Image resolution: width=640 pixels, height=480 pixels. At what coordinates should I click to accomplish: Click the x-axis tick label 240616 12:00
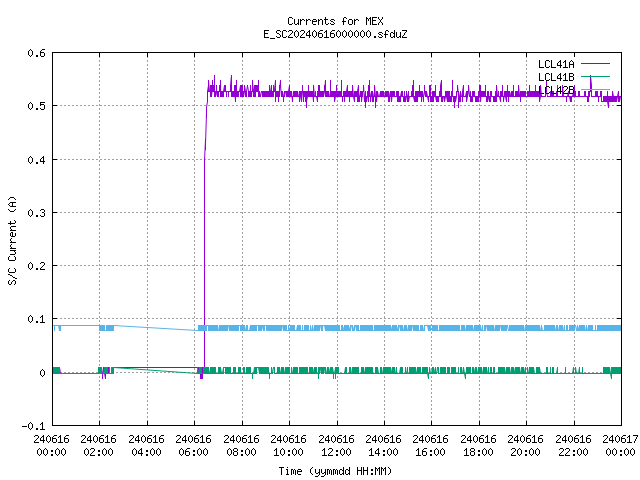pyautogui.click(x=336, y=446)
